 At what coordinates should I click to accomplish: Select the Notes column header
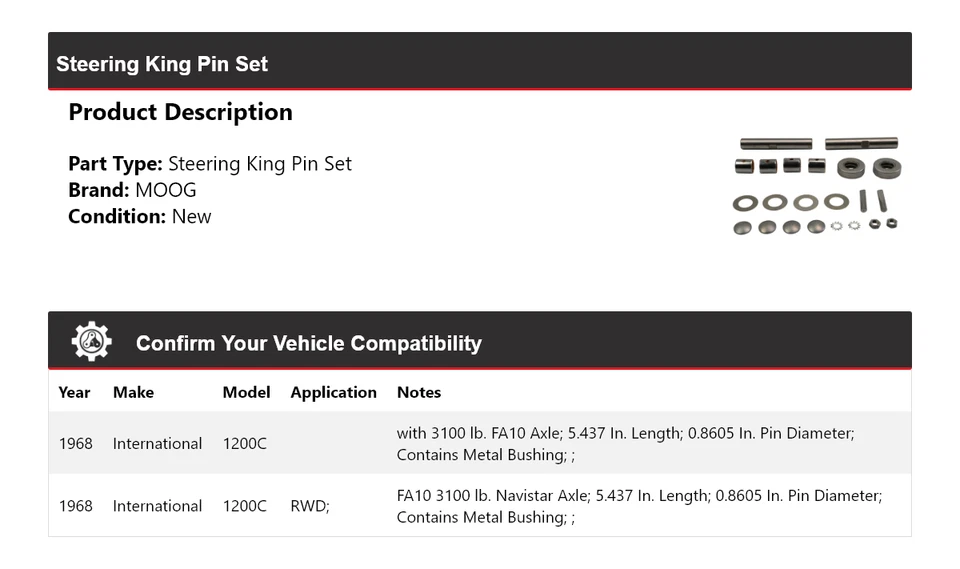point(418,392)
